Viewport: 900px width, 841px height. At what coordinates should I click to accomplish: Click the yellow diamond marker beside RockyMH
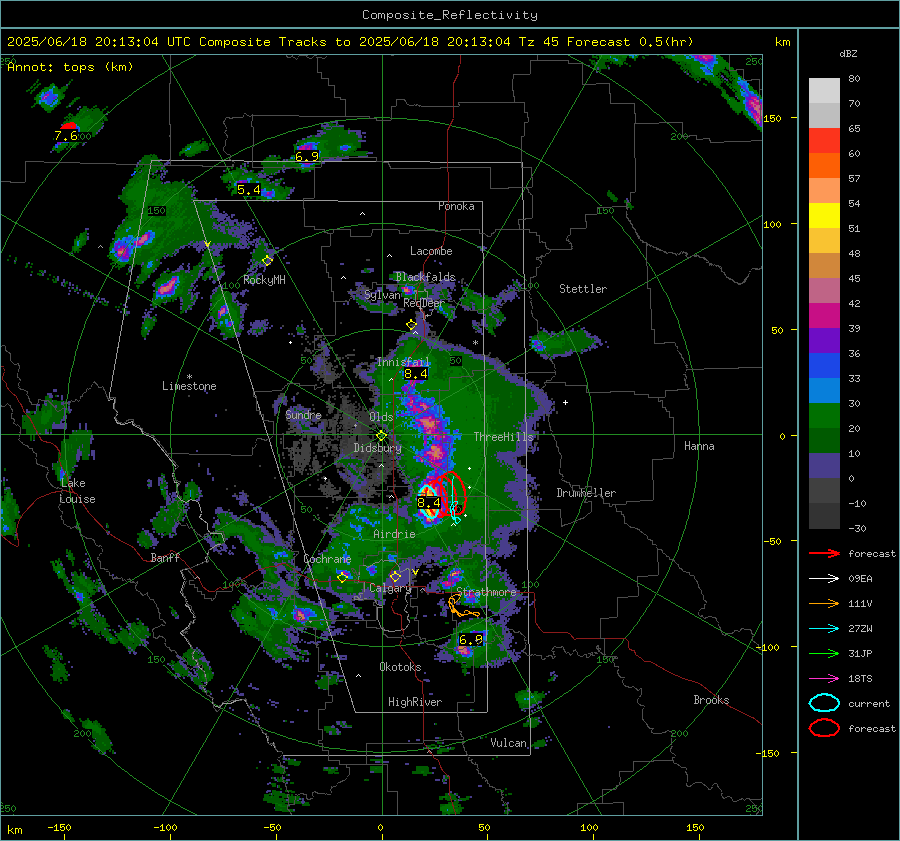[x=267, y=261]
